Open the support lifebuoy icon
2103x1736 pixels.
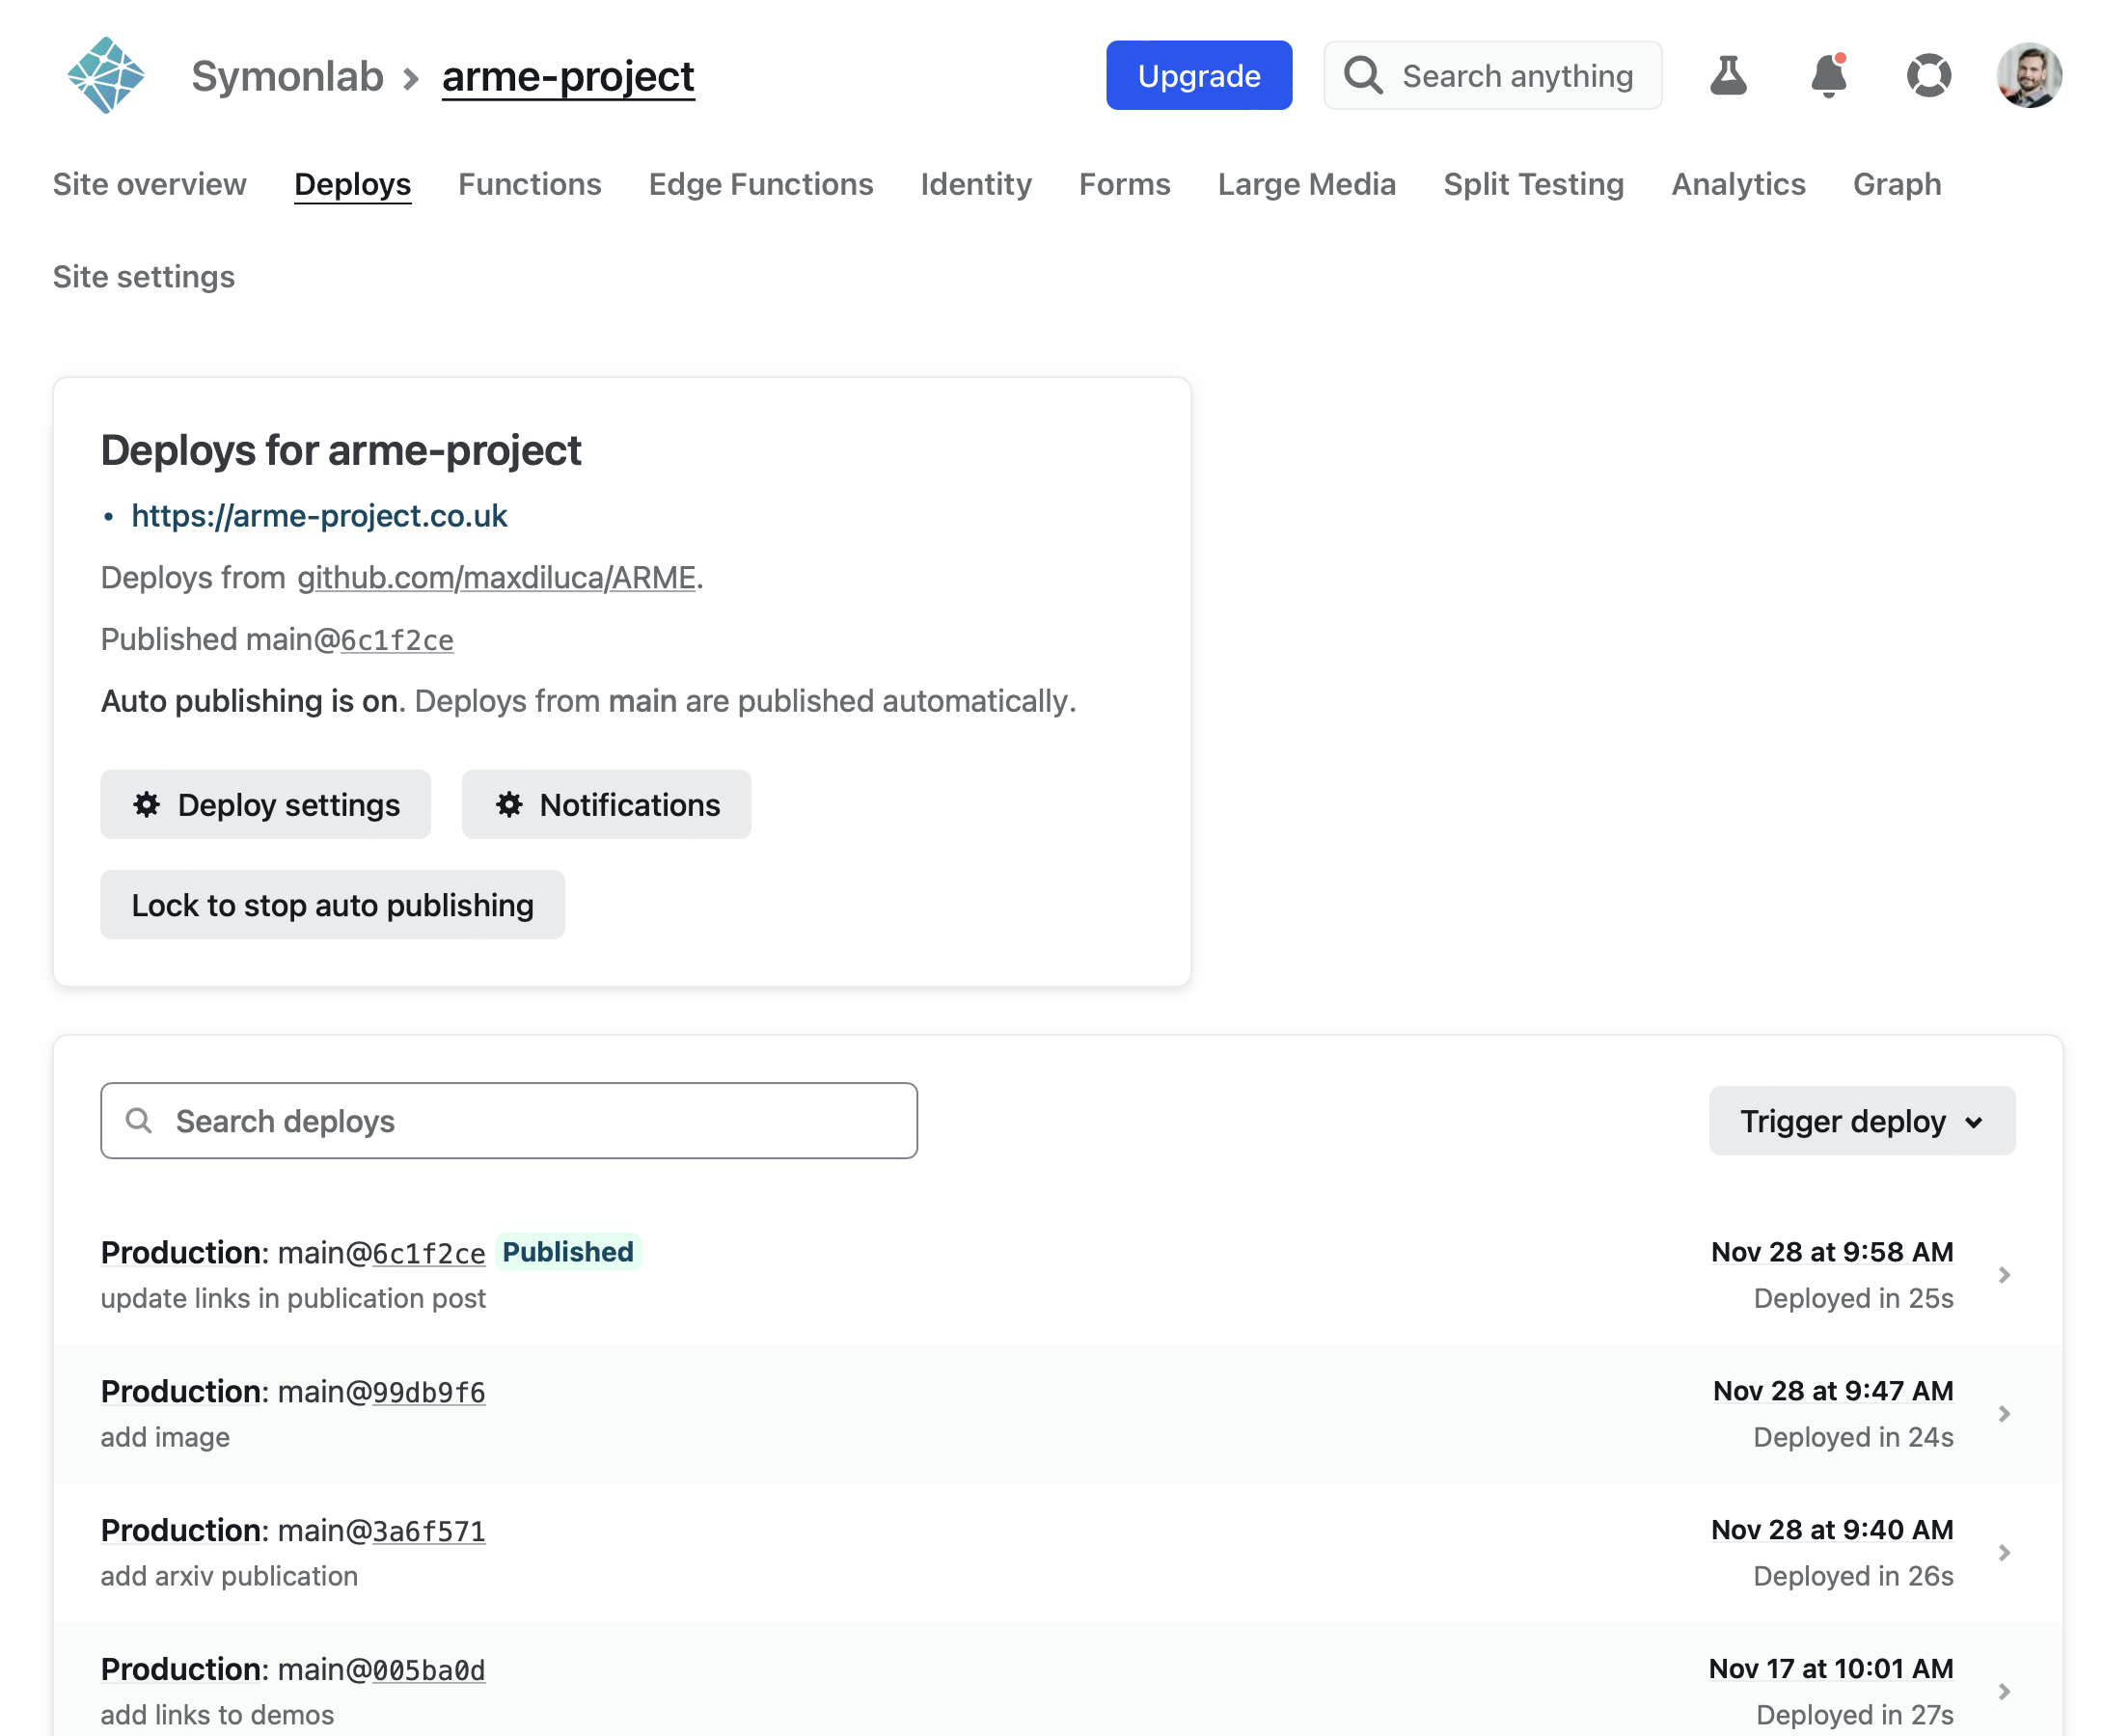click(x=1928, y=75)
